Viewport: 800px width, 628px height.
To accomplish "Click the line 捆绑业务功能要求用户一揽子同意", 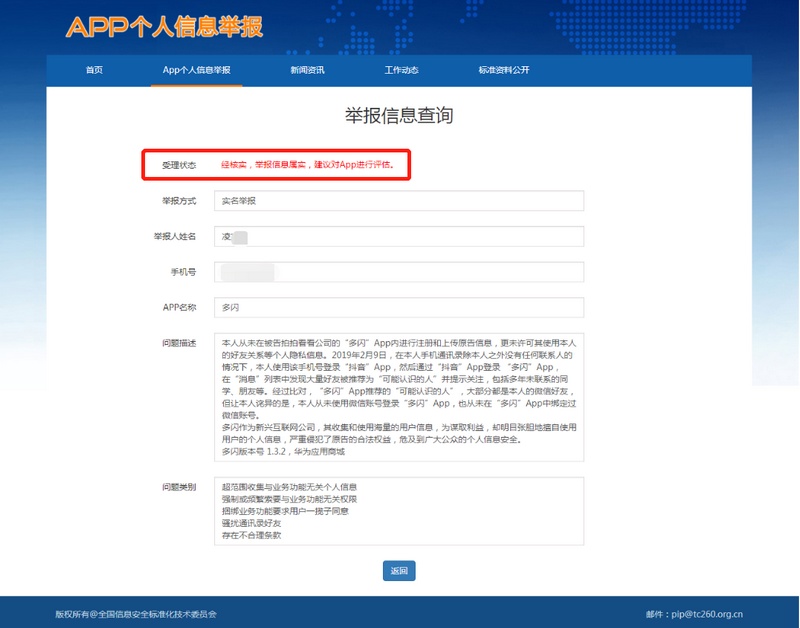I will pos(285,511).
